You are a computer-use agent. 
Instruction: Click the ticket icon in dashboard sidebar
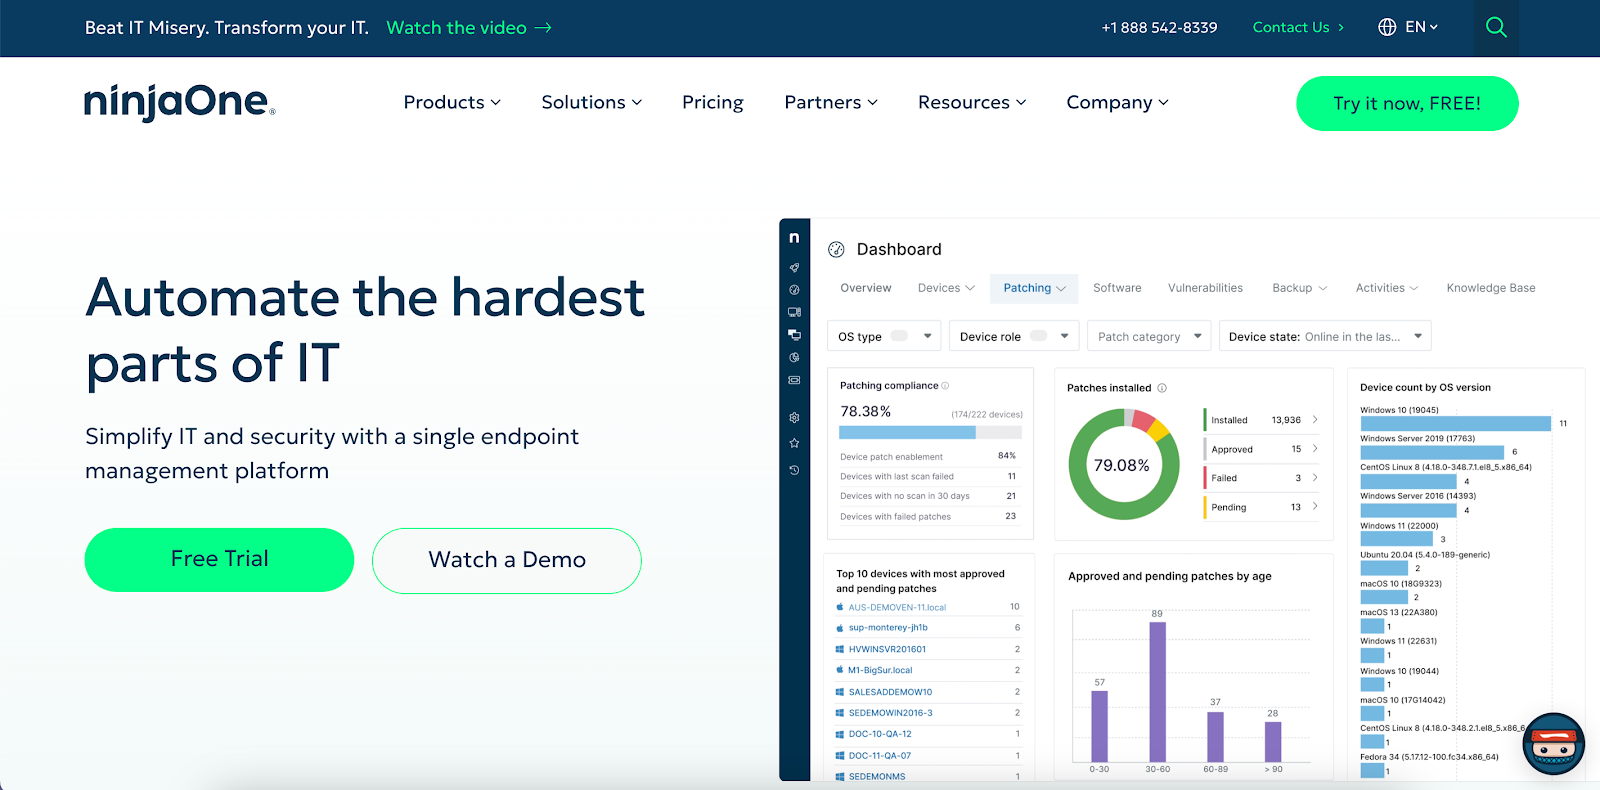click(x=794, y=380)
